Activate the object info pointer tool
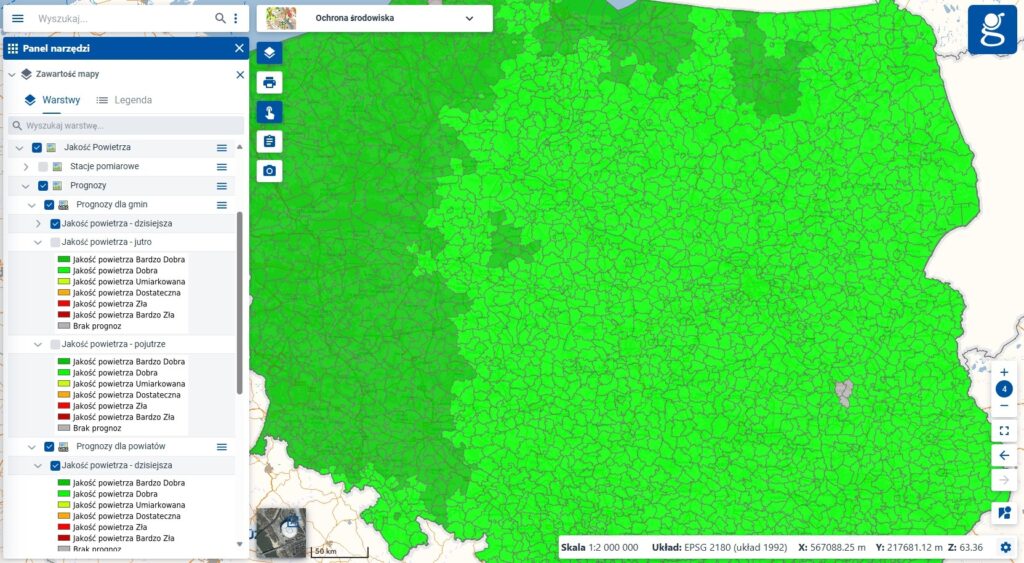 pyautogui.click(x=269, y=112)
